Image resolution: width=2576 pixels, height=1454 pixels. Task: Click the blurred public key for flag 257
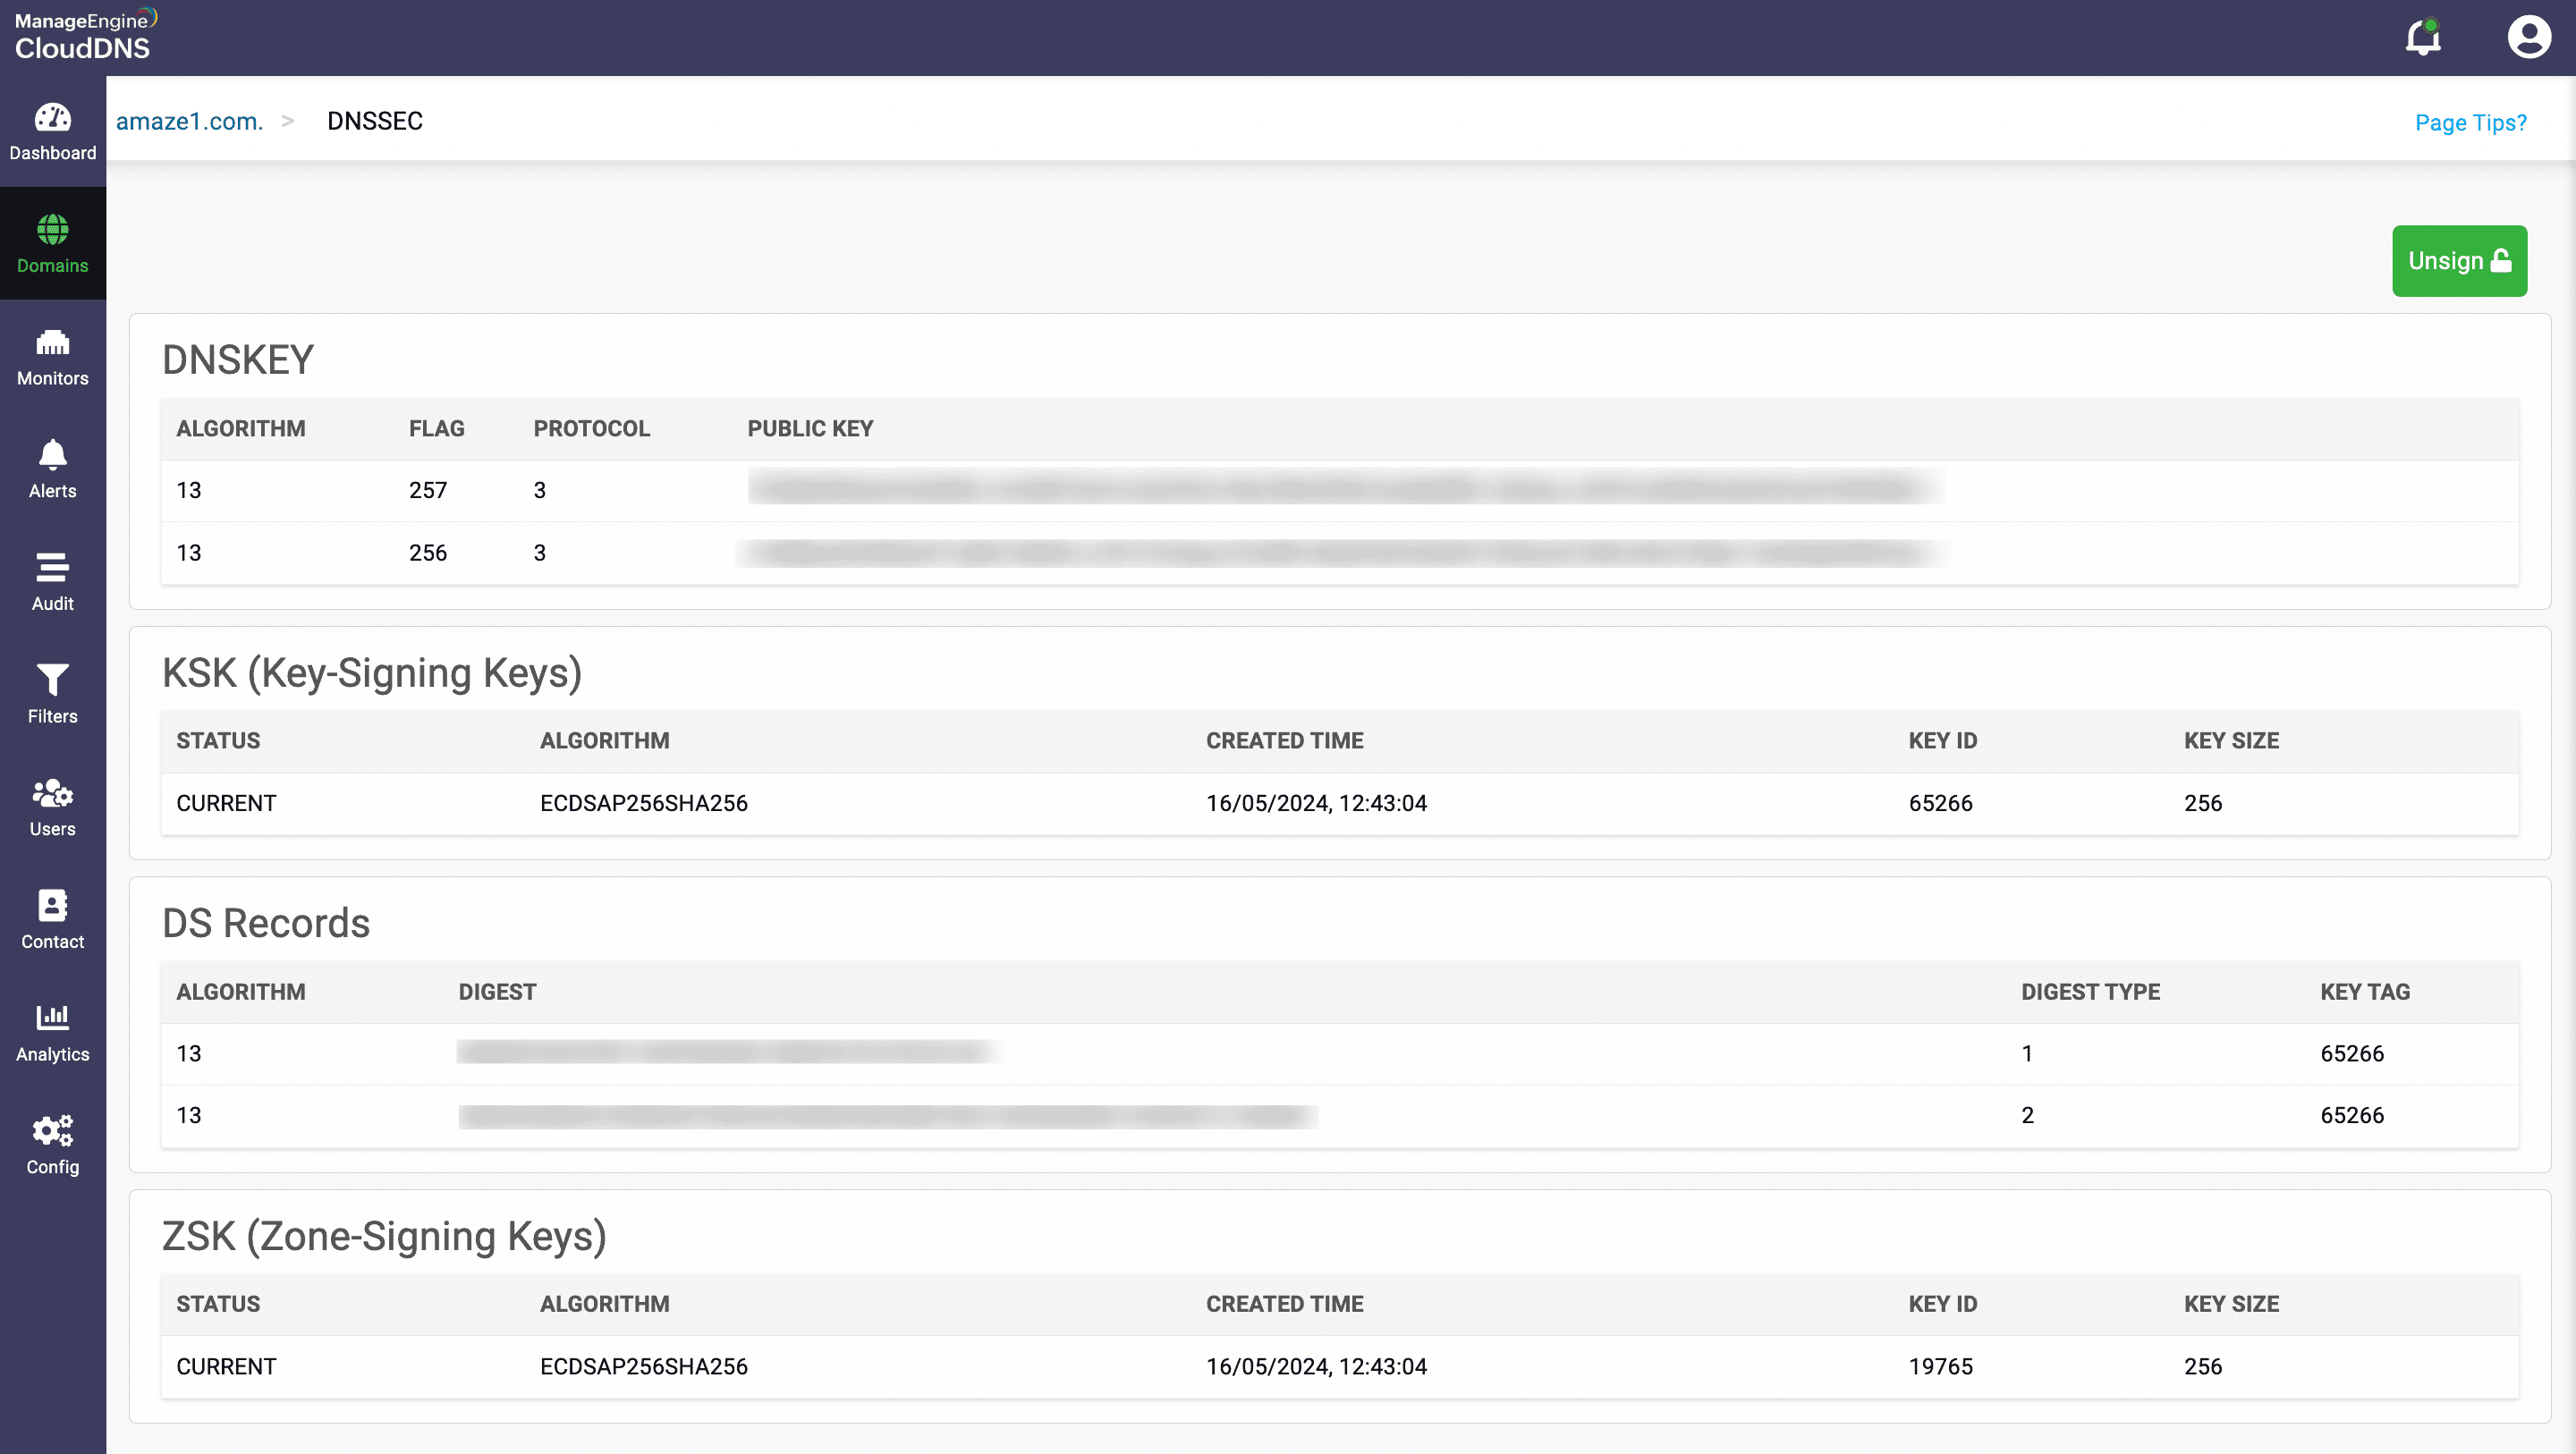click(1345, 489)
